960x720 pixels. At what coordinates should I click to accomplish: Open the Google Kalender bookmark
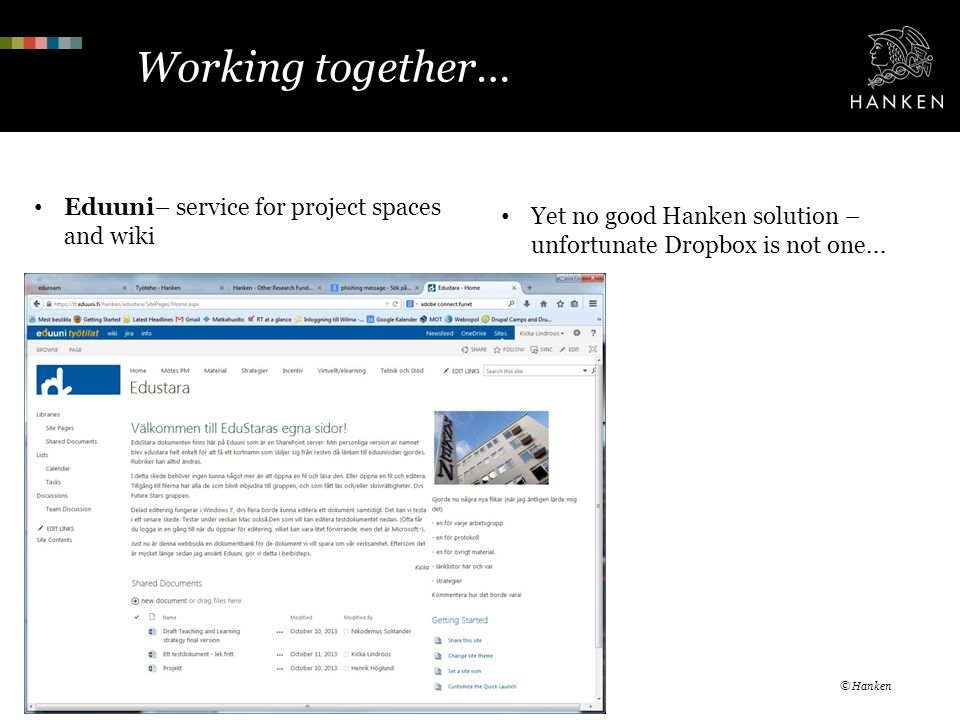[392, 320]
